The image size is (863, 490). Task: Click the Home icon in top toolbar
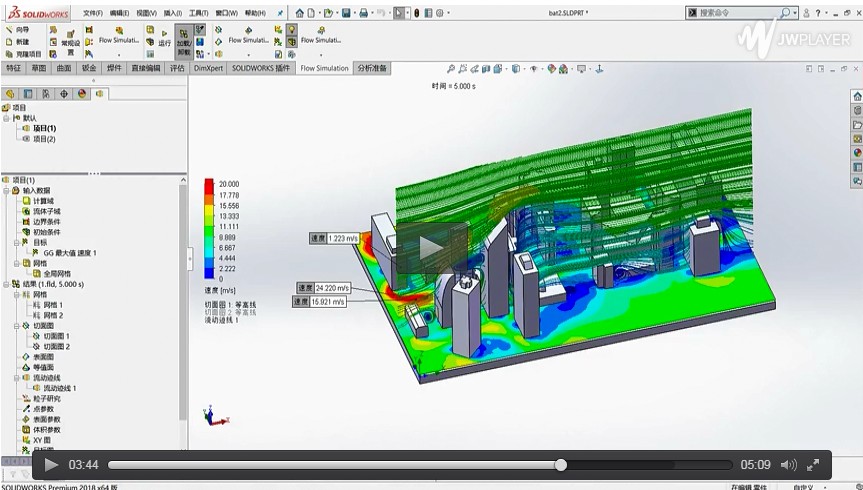299,13
